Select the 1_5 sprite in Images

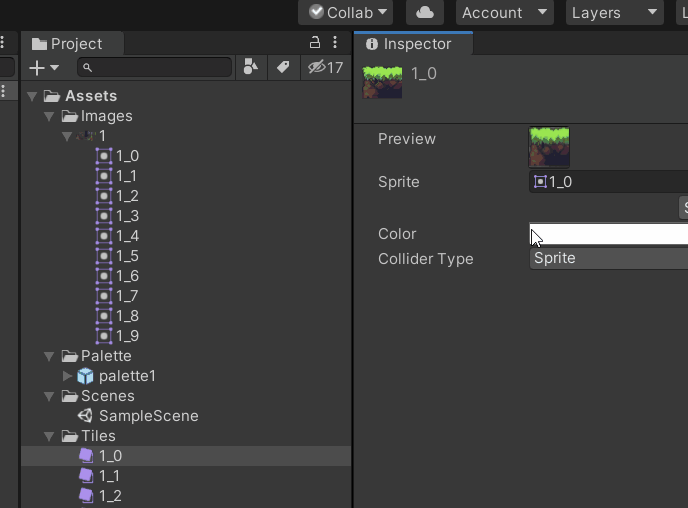[127, 256]
